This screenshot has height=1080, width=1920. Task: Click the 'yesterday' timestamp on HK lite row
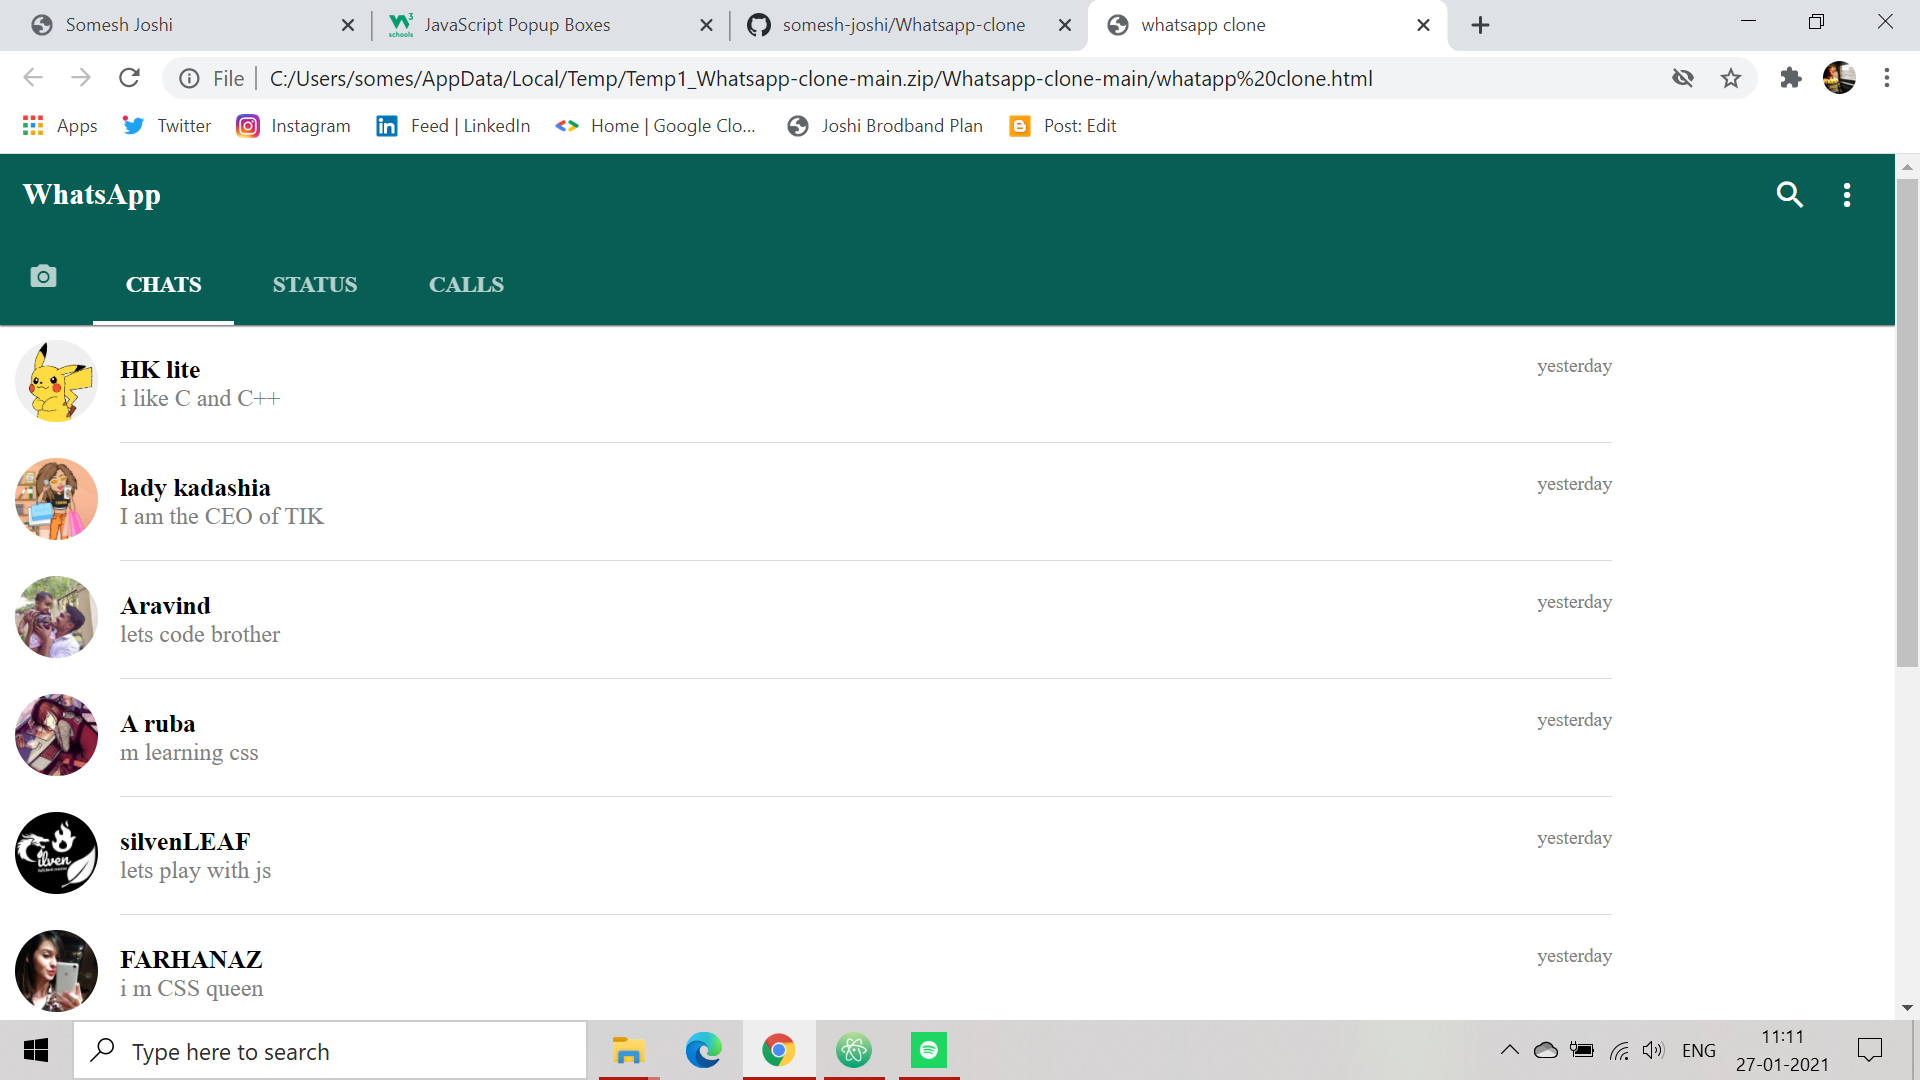tap(1574, 366)
